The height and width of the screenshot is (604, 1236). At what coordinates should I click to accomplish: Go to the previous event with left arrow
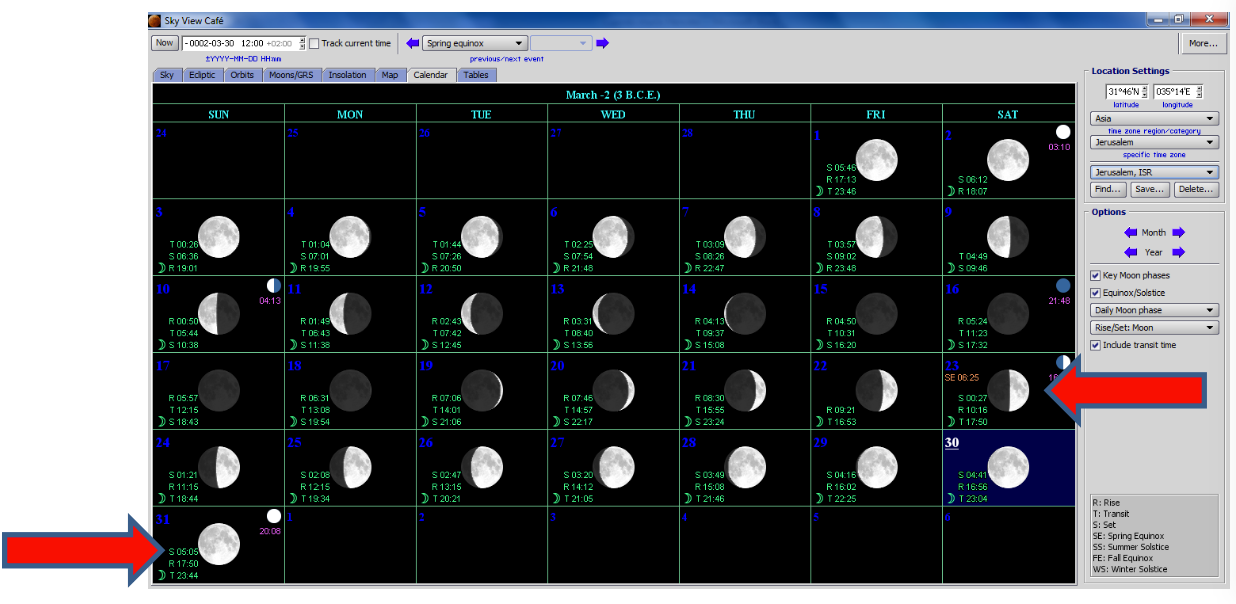point(412,43)
